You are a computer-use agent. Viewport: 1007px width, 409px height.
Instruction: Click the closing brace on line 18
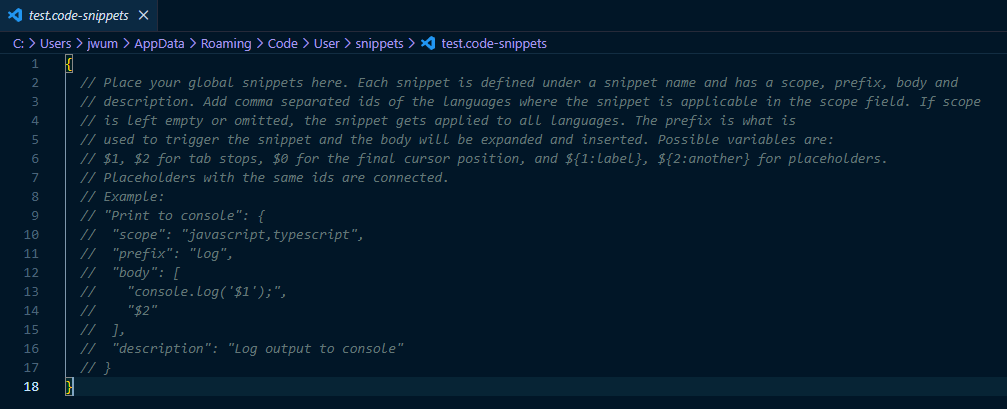68,387
